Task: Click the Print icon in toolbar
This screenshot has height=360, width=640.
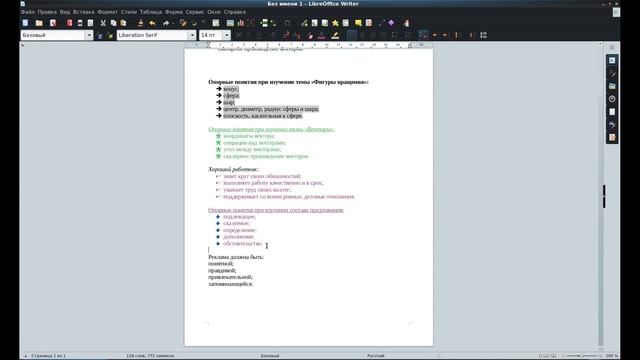Action: pyautogui.click(x=80, y=23)
